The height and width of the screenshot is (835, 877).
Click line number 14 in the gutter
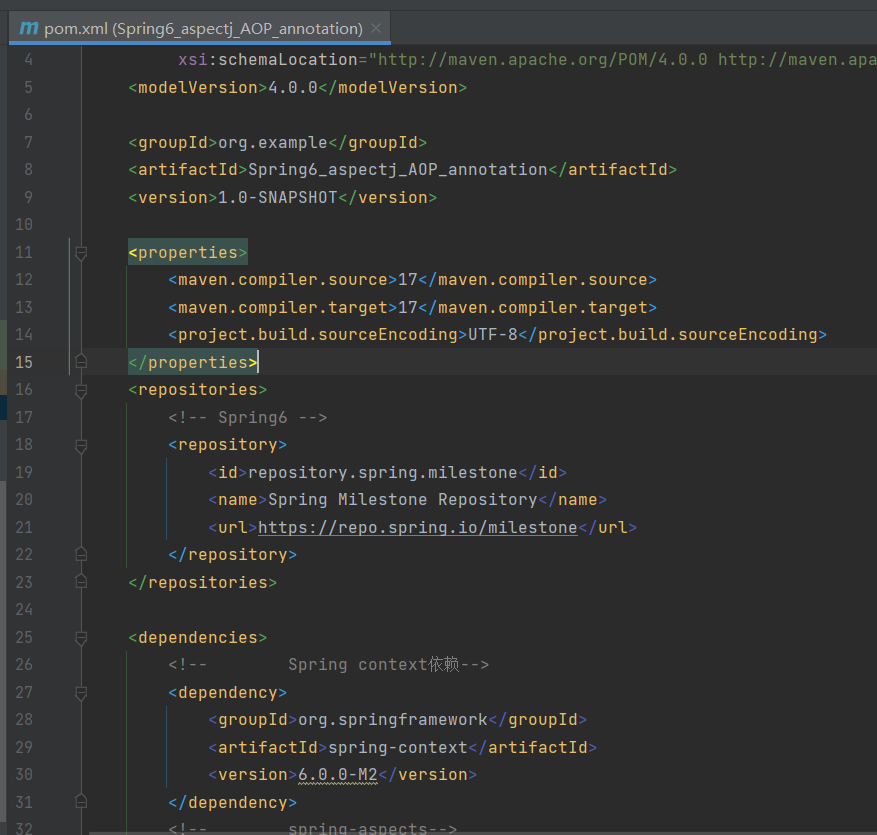pyautogui.click(x=24, y=334)
